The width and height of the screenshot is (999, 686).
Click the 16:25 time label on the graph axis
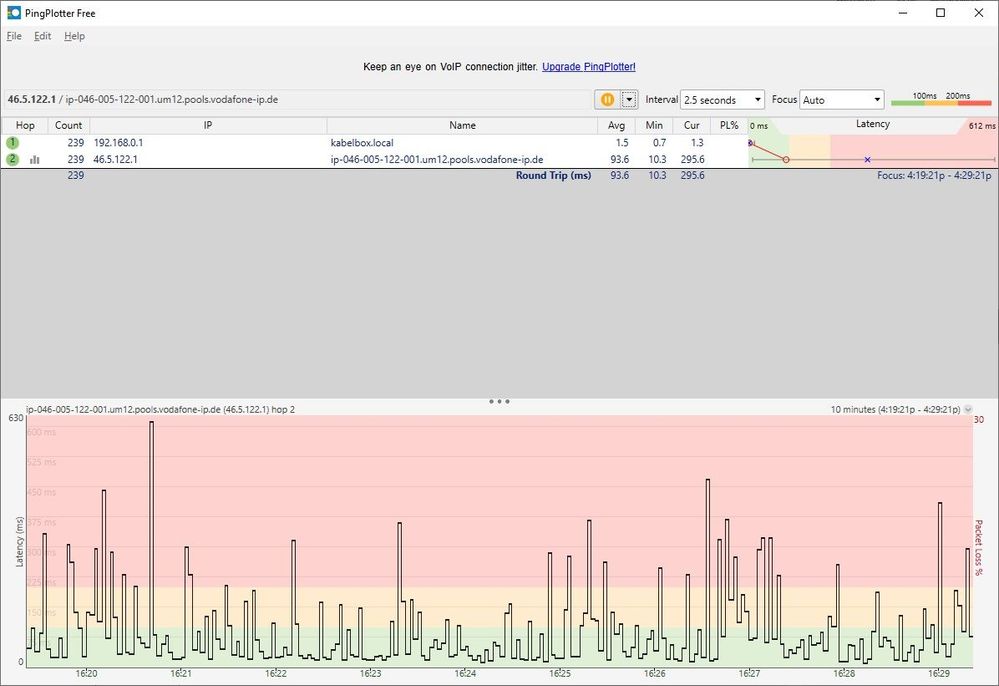[x=560, y=673]
